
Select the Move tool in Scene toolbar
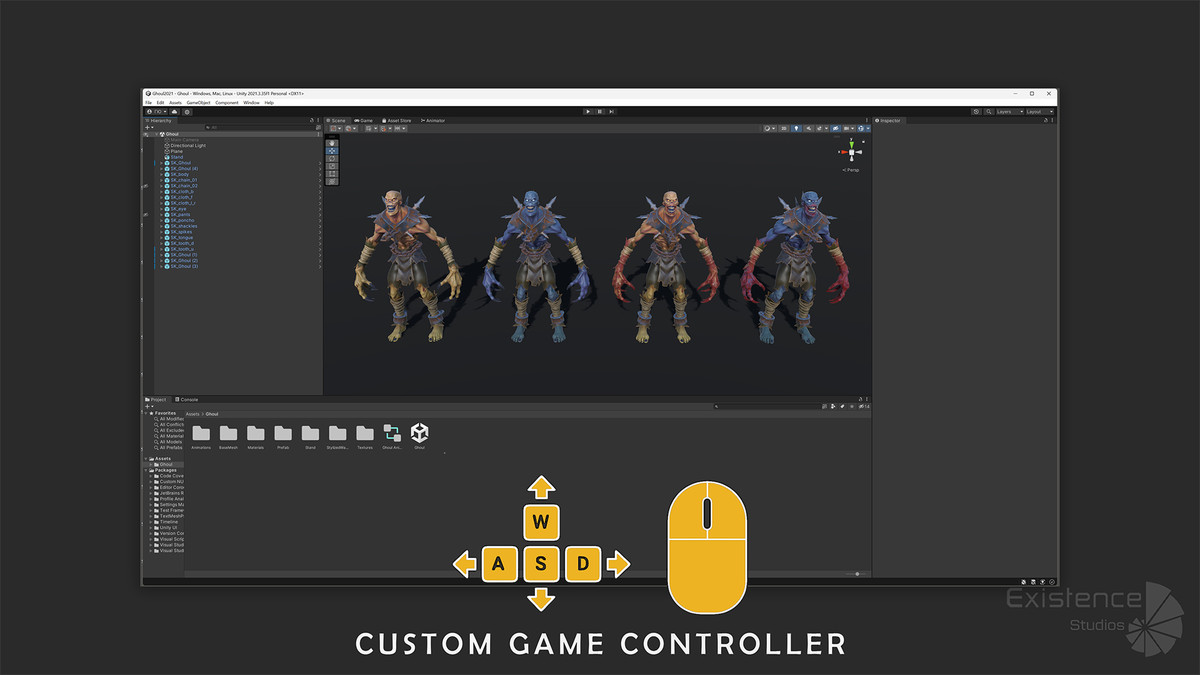tap(333, 150)
